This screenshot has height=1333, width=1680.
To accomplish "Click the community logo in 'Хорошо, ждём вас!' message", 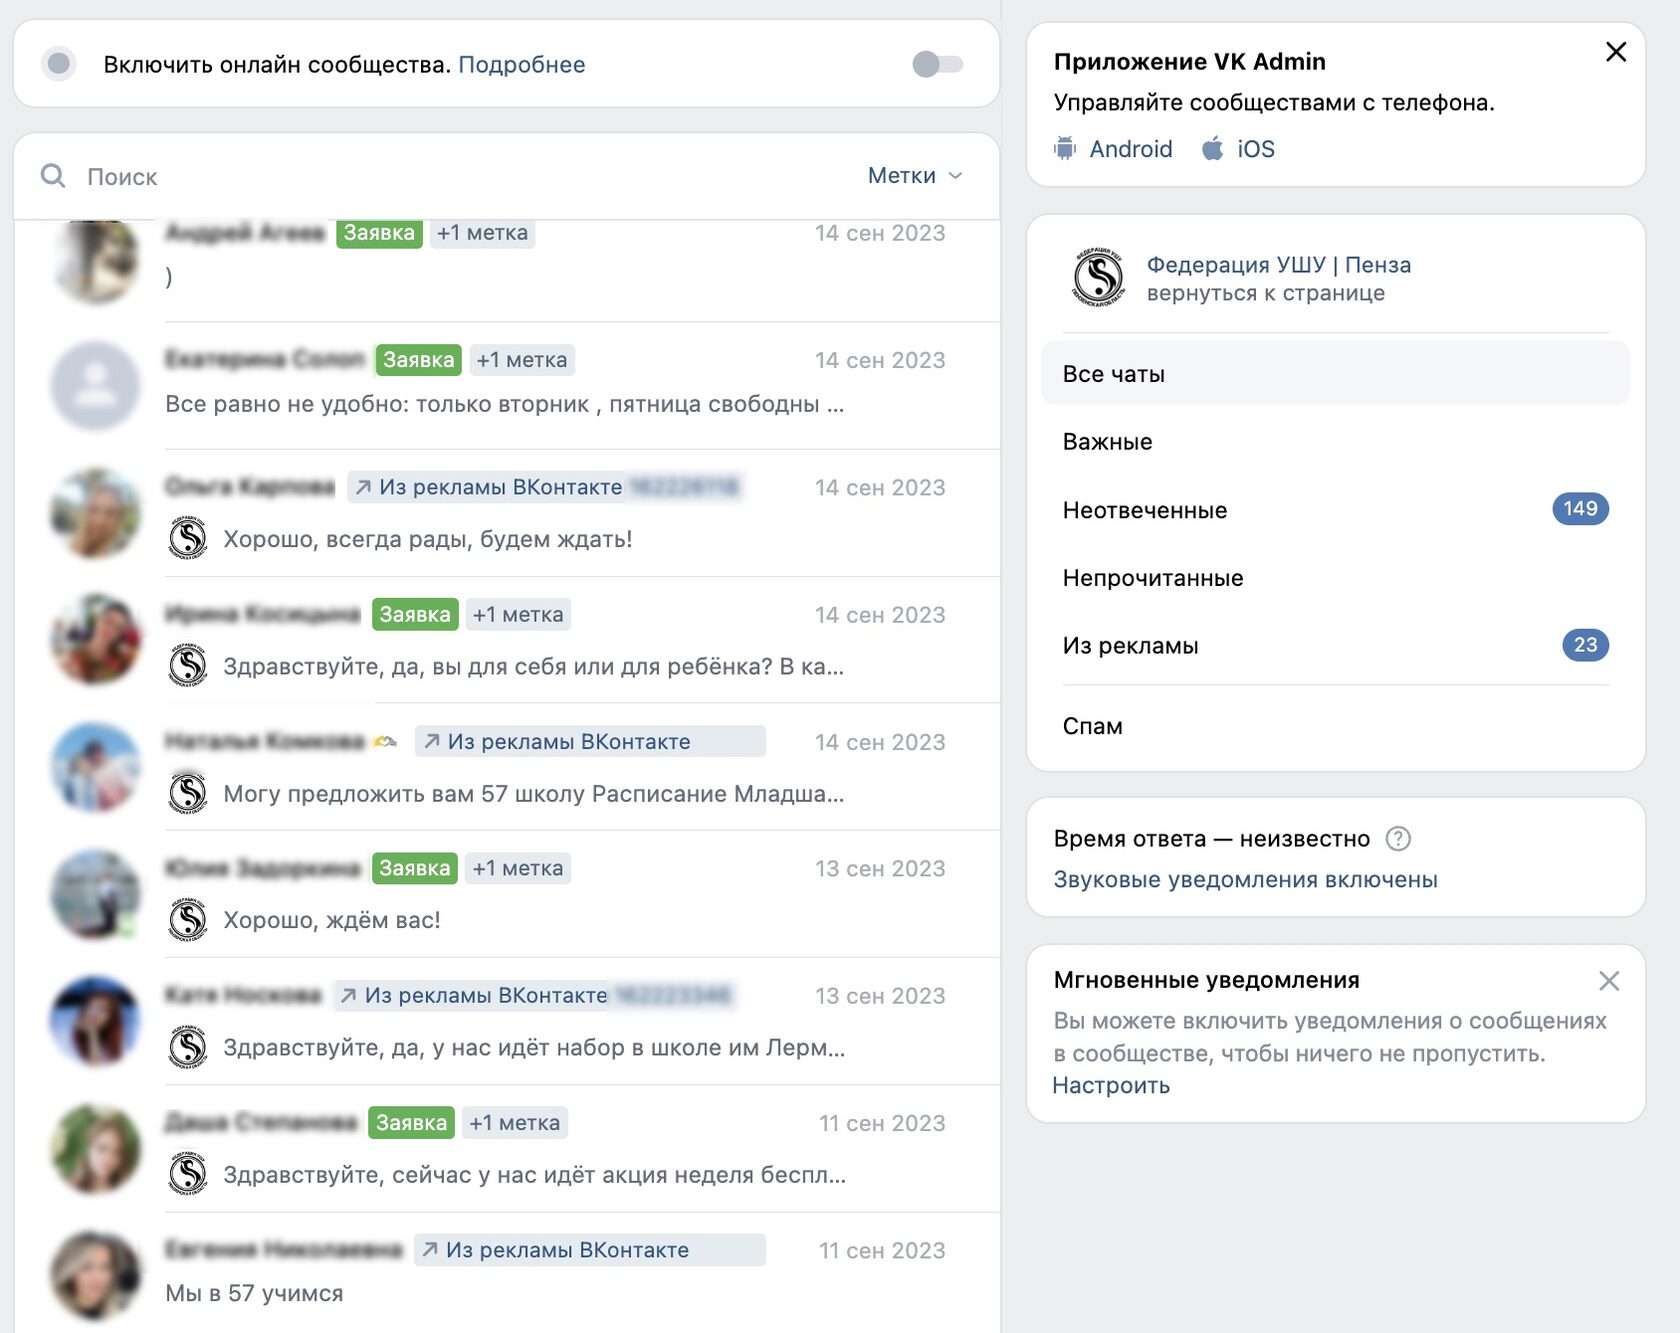I will 188,920.
